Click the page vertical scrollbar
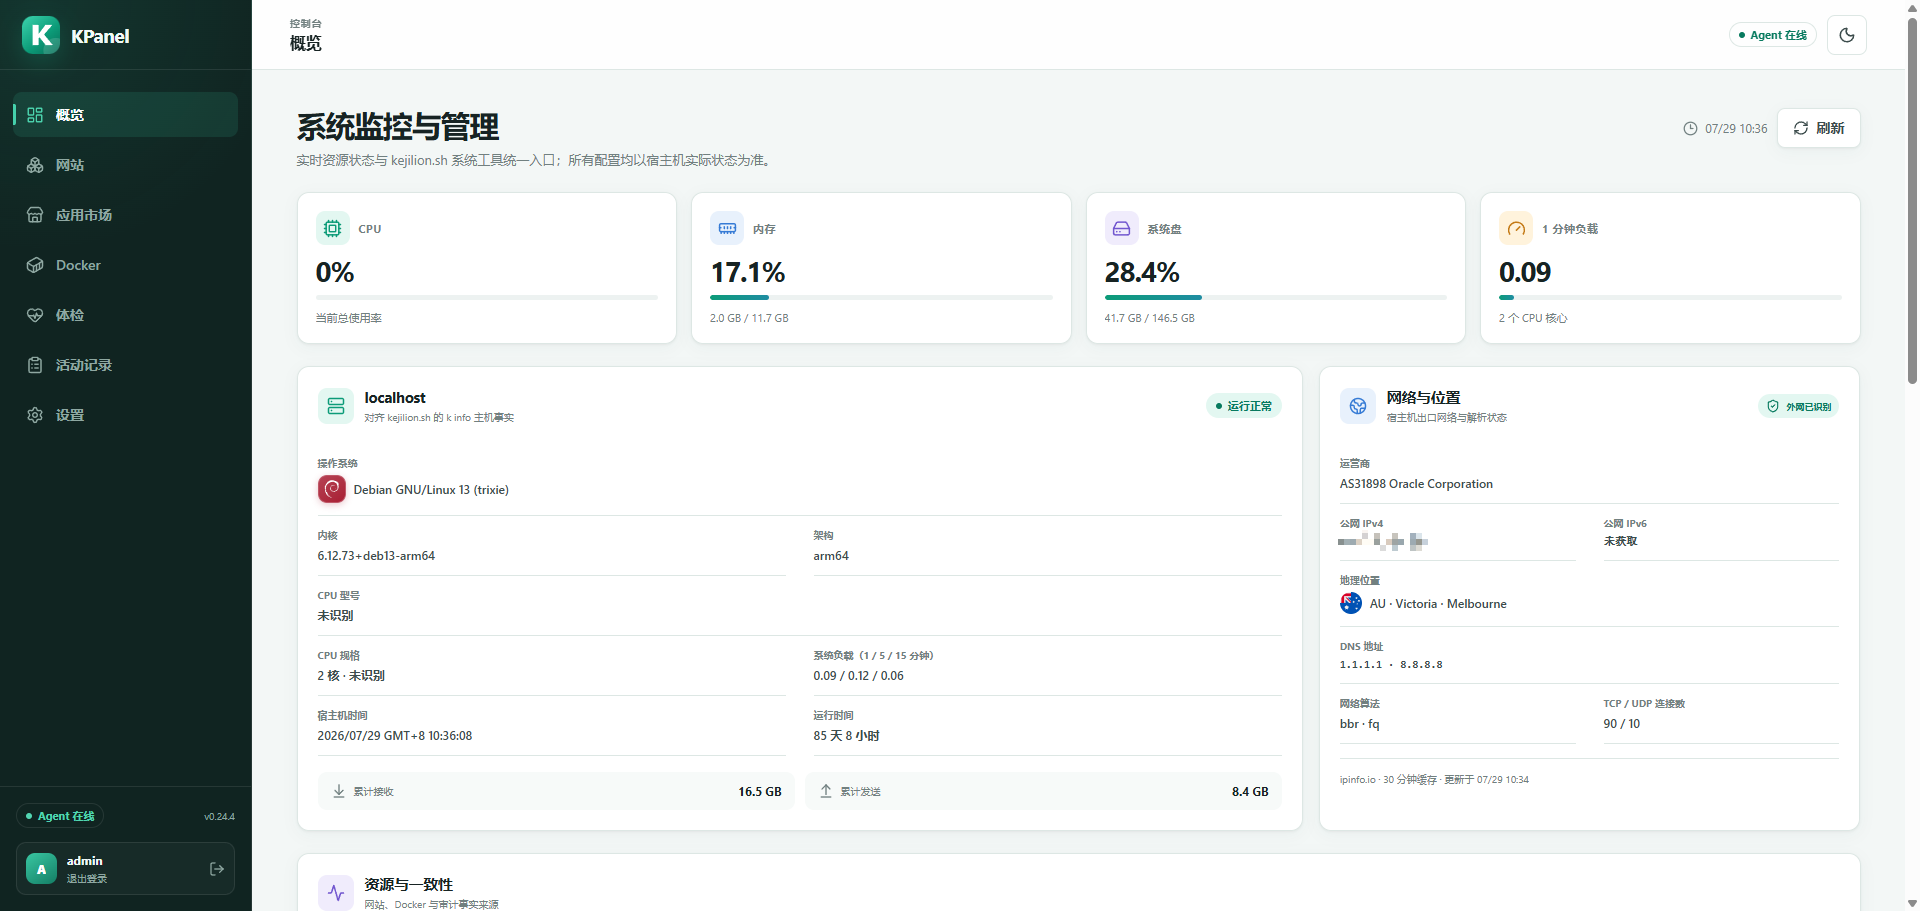 [1912, 200]
